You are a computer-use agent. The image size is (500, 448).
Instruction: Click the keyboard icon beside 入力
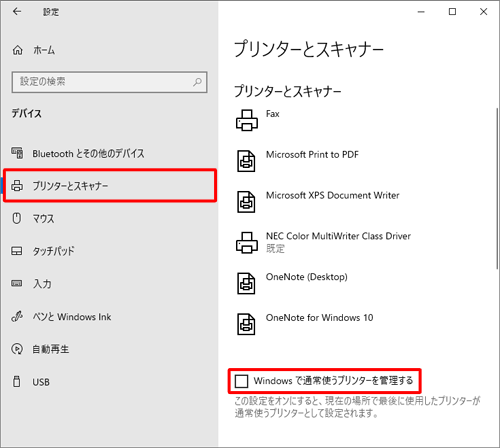point(17,283)
